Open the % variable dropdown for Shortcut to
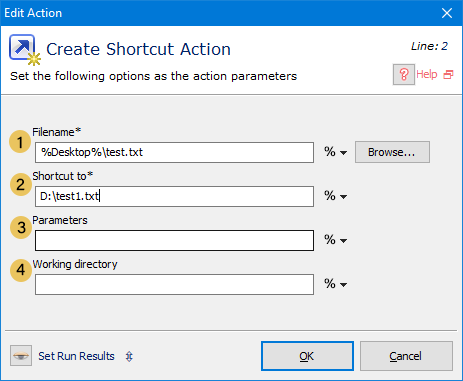The width and height of the screenshot is (463, 381). coord(335,196)
